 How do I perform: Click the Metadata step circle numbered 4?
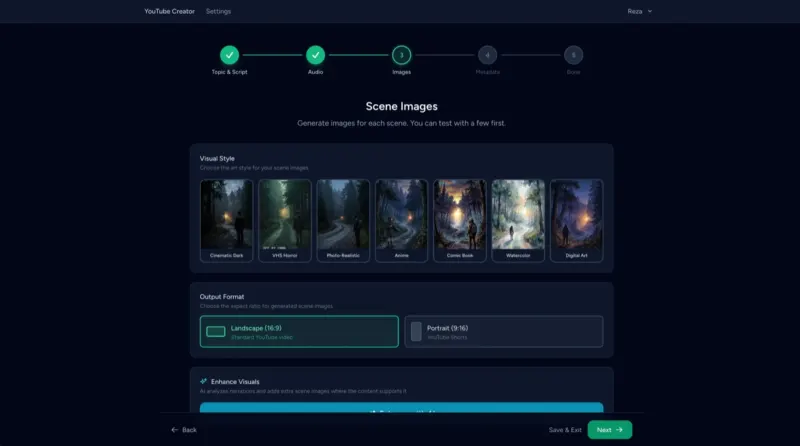pos(487,55)
